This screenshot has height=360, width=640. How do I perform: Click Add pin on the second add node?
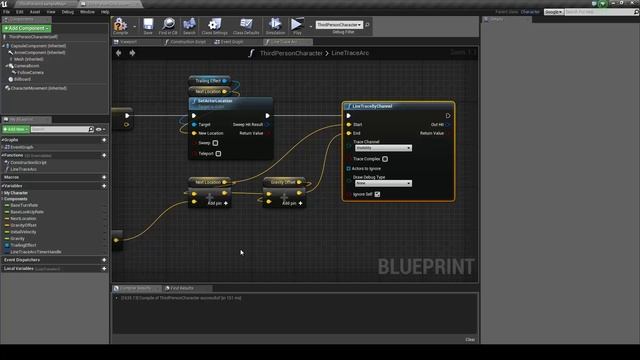point(293,203)
